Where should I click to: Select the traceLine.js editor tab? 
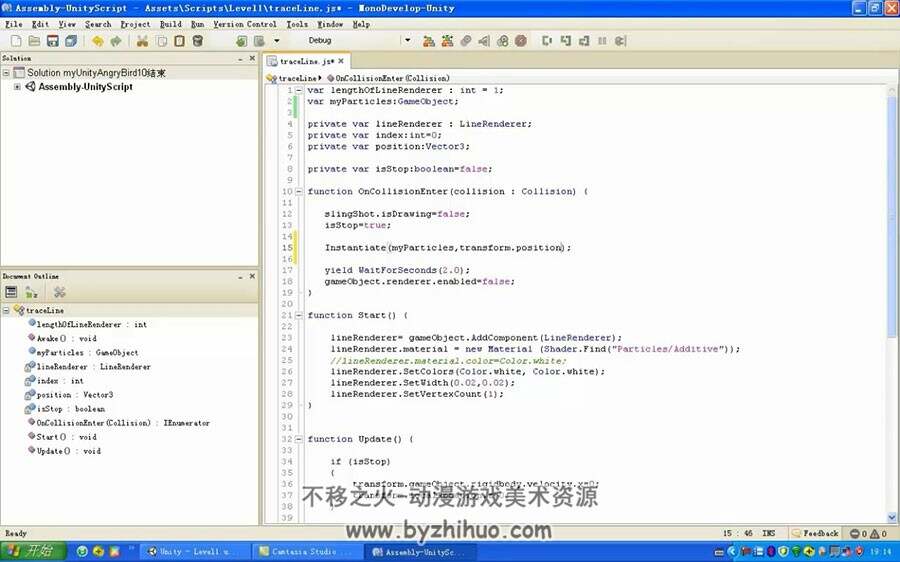(307, 61)
